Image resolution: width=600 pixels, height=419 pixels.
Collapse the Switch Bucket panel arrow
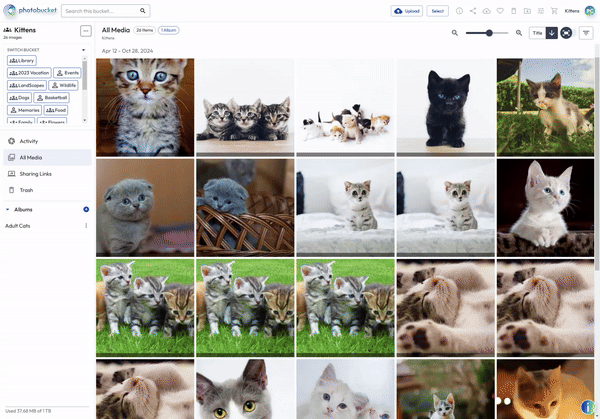pos(83,50)
